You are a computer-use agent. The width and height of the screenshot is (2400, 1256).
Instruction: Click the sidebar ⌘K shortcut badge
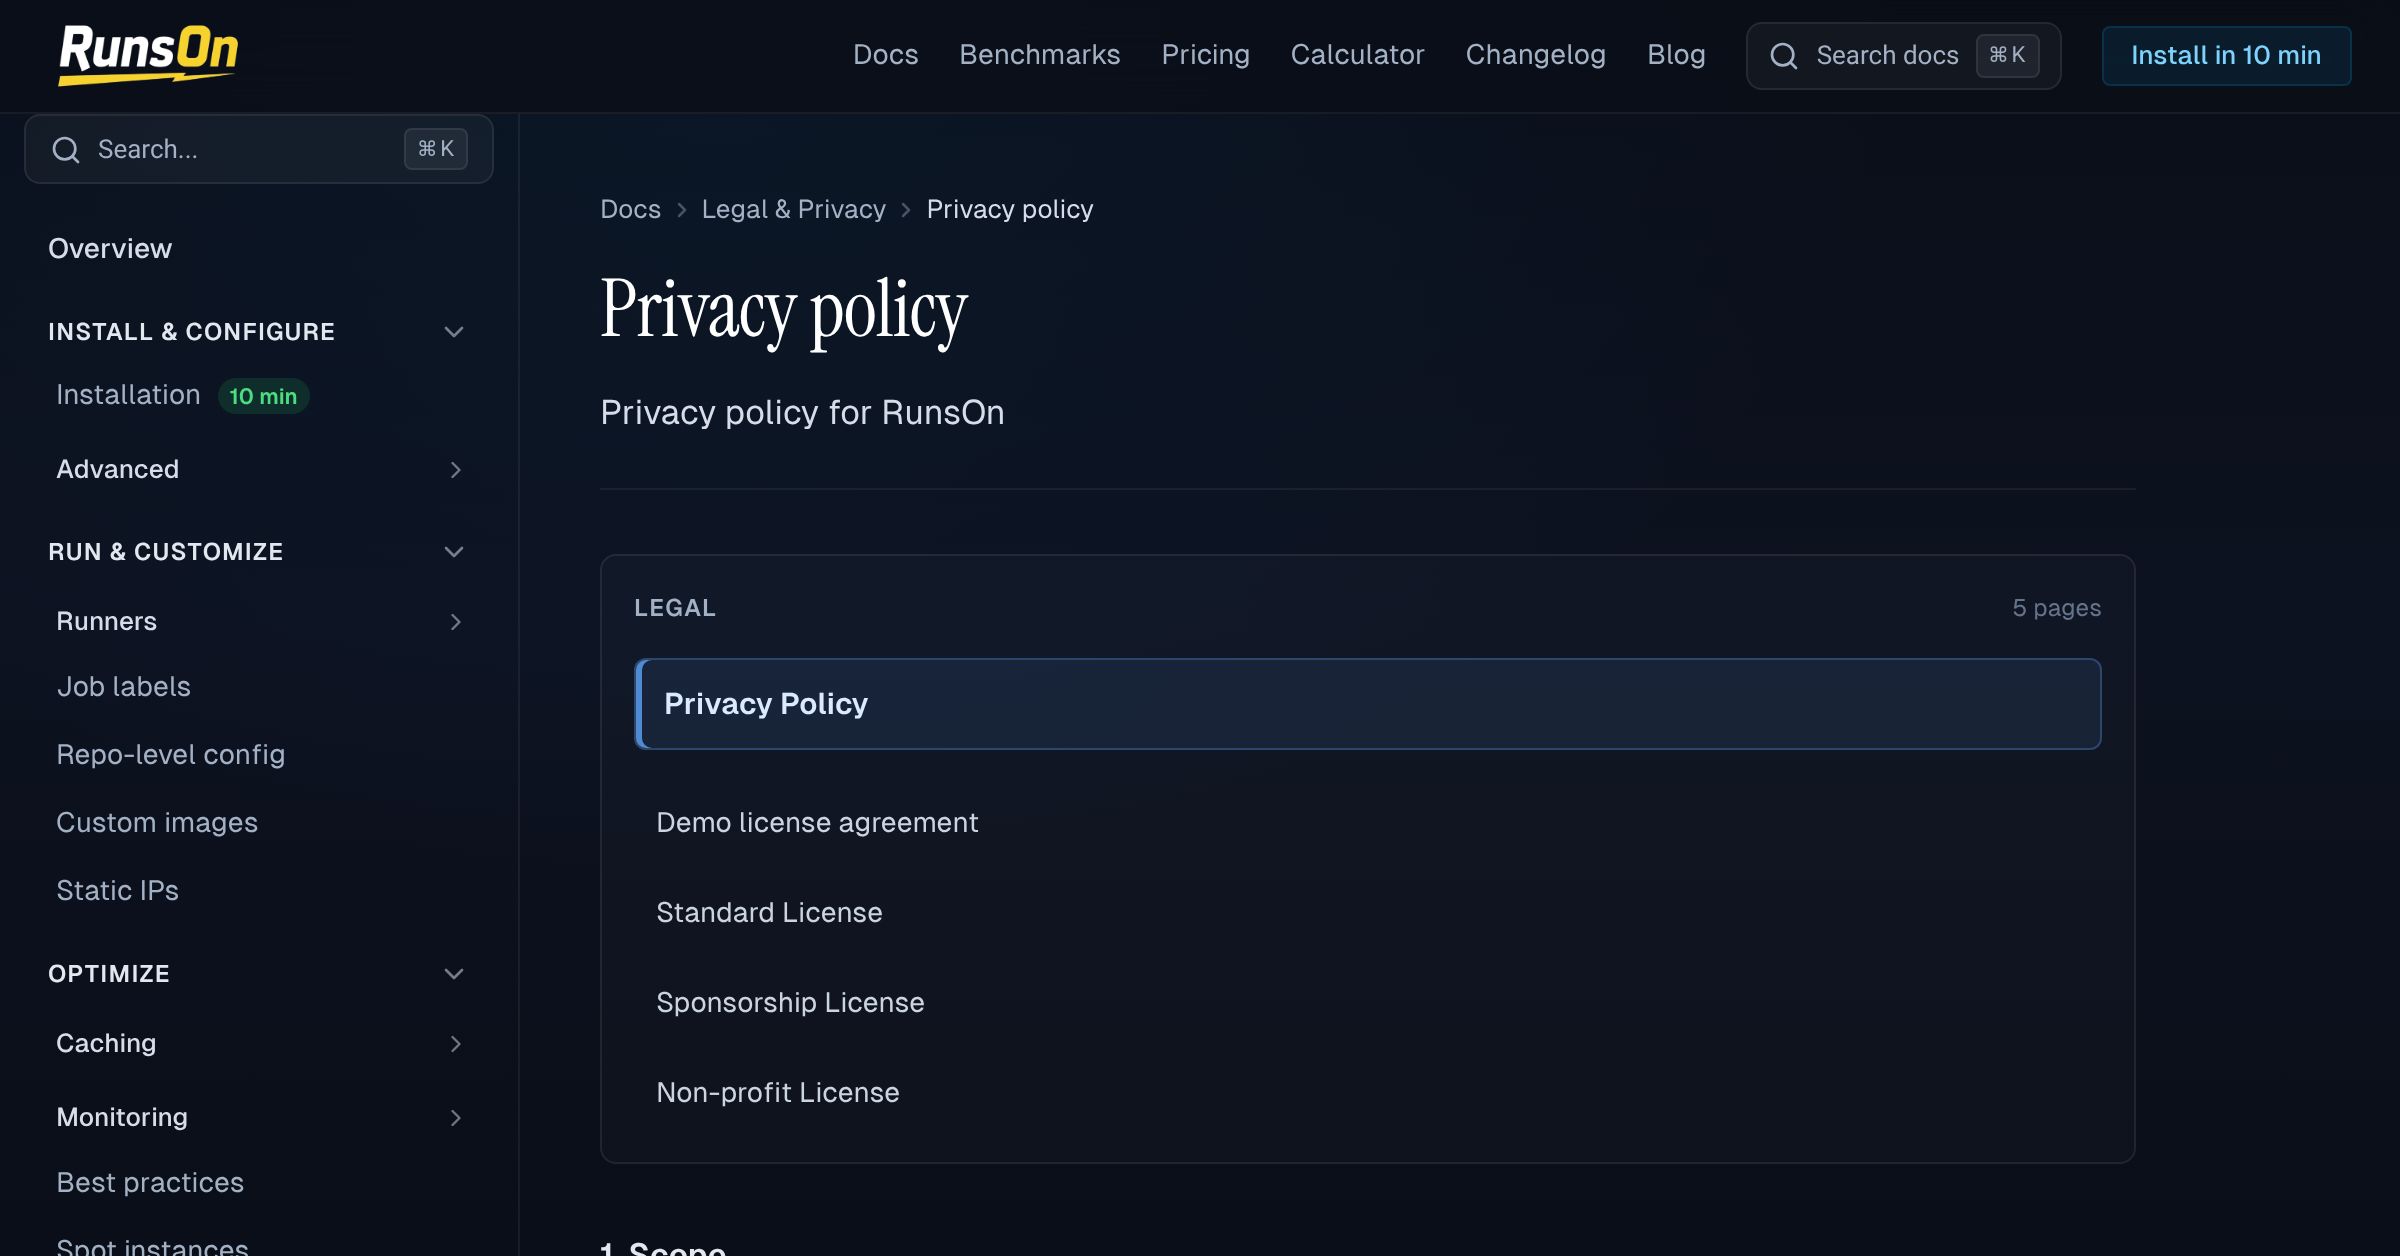click(x=436, y=149)
